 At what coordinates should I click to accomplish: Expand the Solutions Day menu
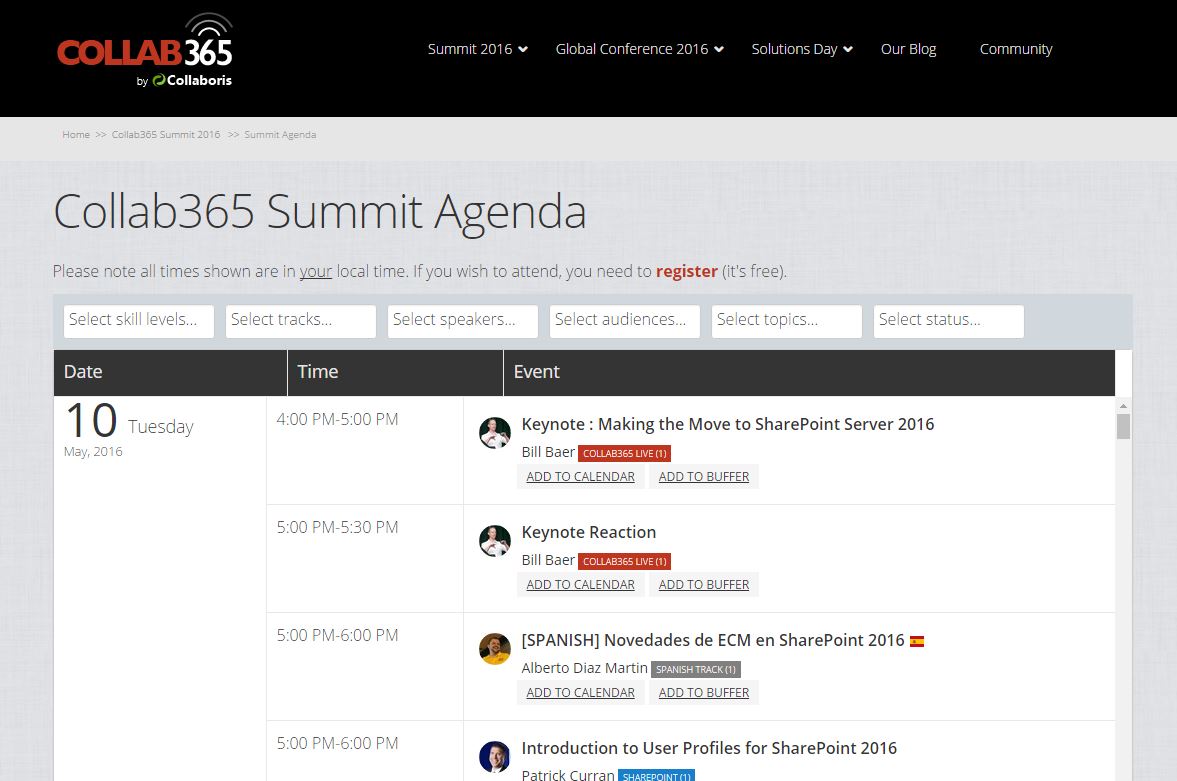[x=802, y=49]
